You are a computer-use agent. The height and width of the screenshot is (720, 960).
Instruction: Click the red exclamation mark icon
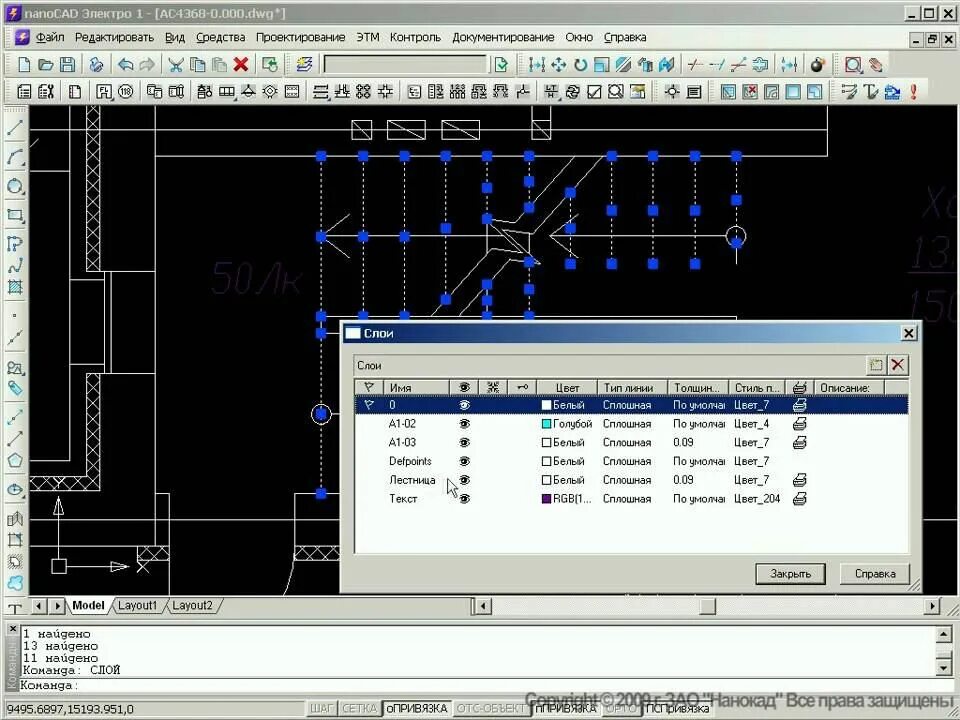pyautogui.click(x=913, y=92)
